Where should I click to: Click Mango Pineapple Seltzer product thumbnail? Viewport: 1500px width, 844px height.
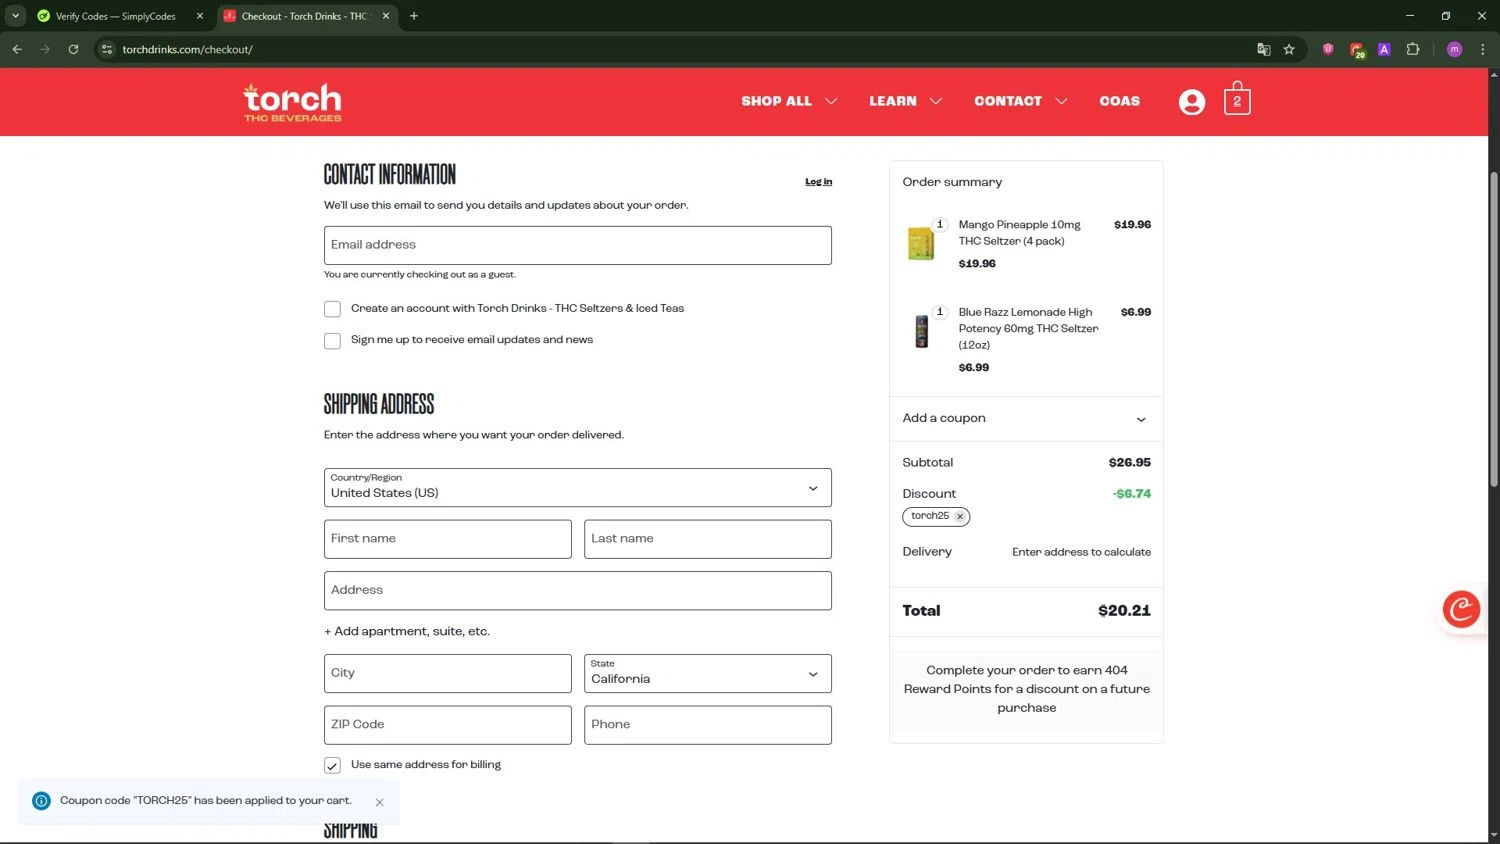921,243
